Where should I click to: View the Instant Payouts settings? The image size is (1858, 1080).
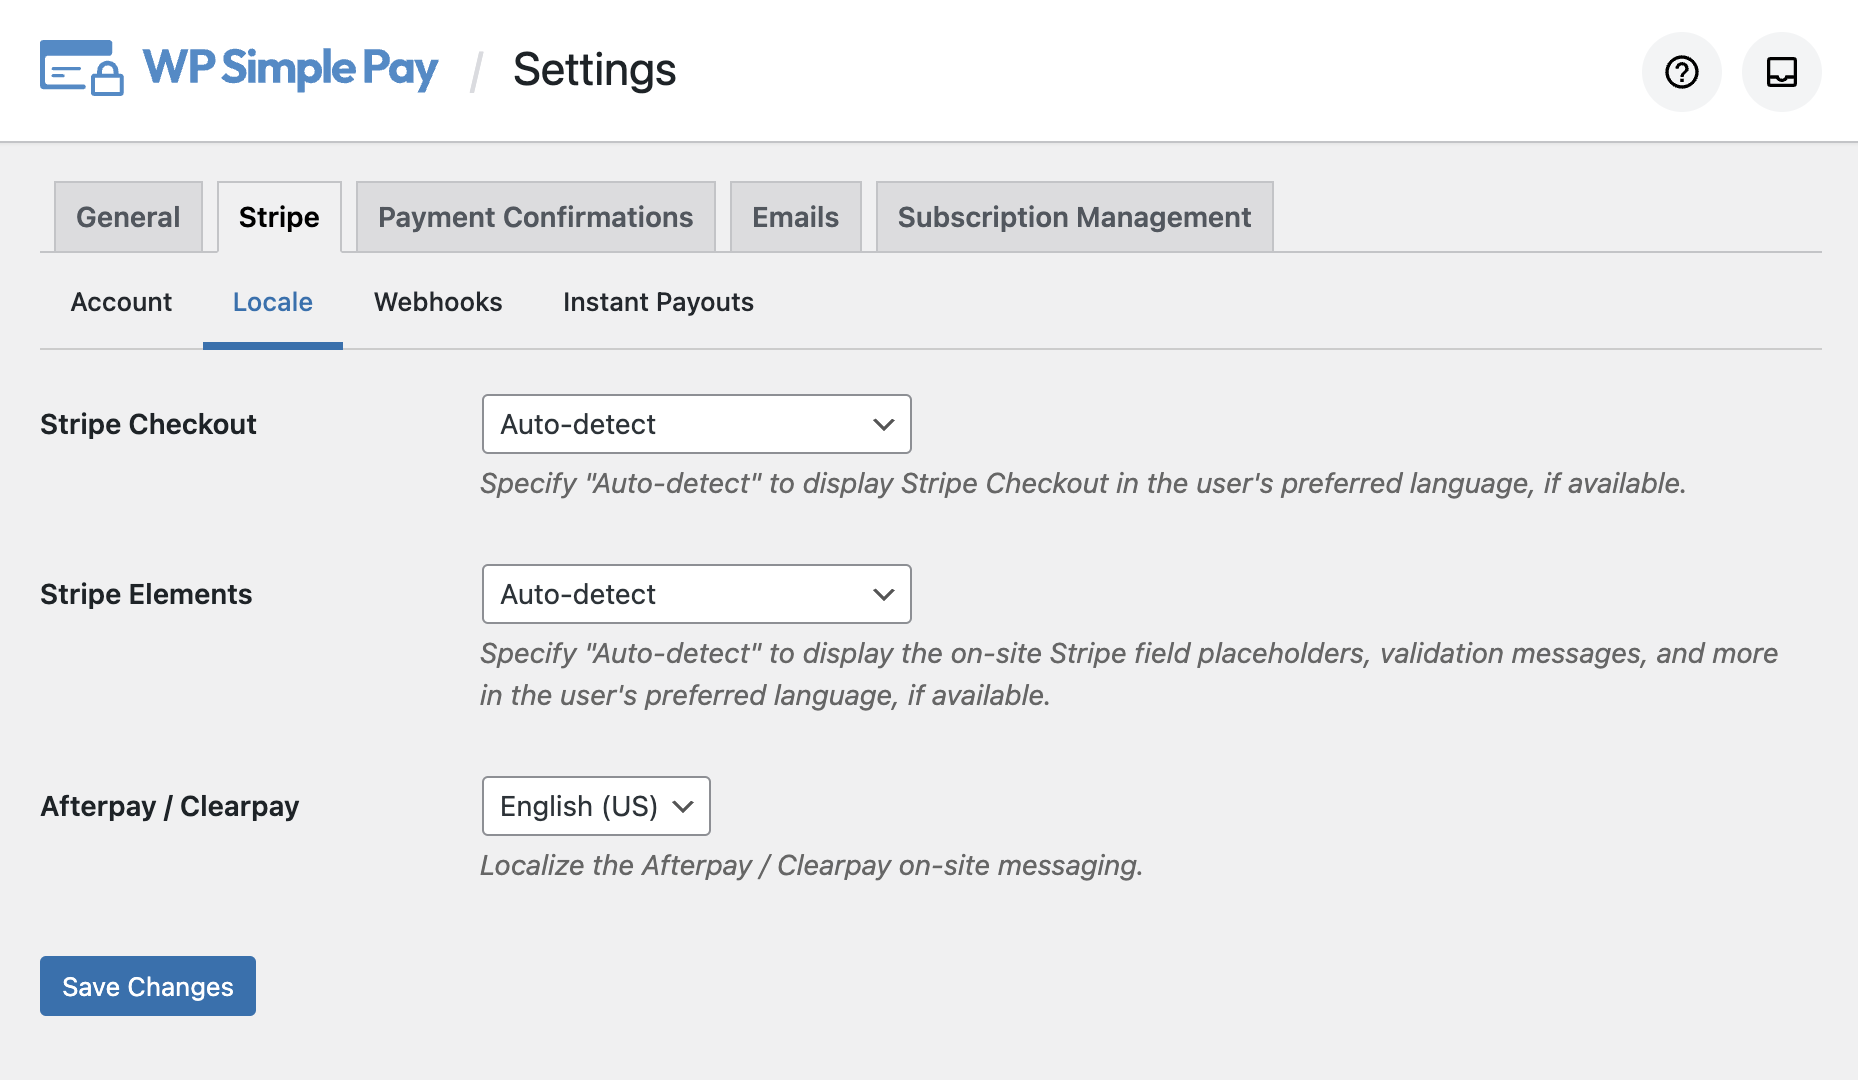coord(658,302)
